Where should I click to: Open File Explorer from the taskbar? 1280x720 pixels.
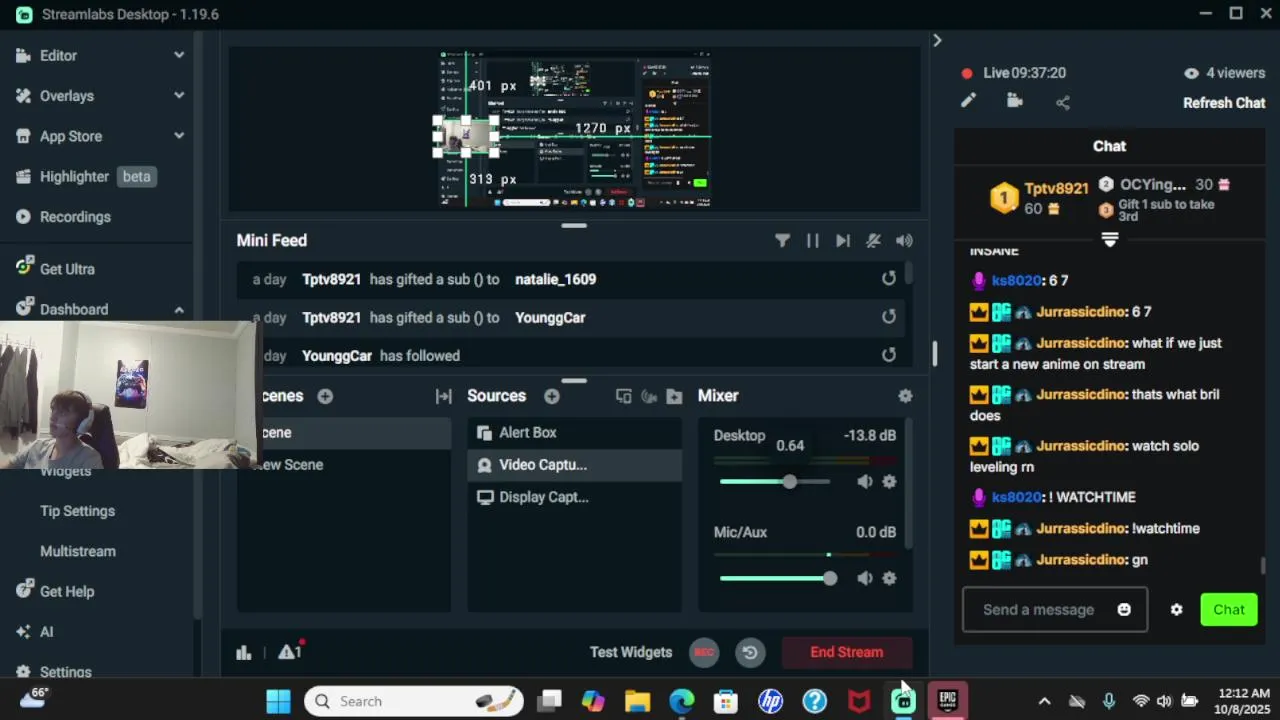638,701
